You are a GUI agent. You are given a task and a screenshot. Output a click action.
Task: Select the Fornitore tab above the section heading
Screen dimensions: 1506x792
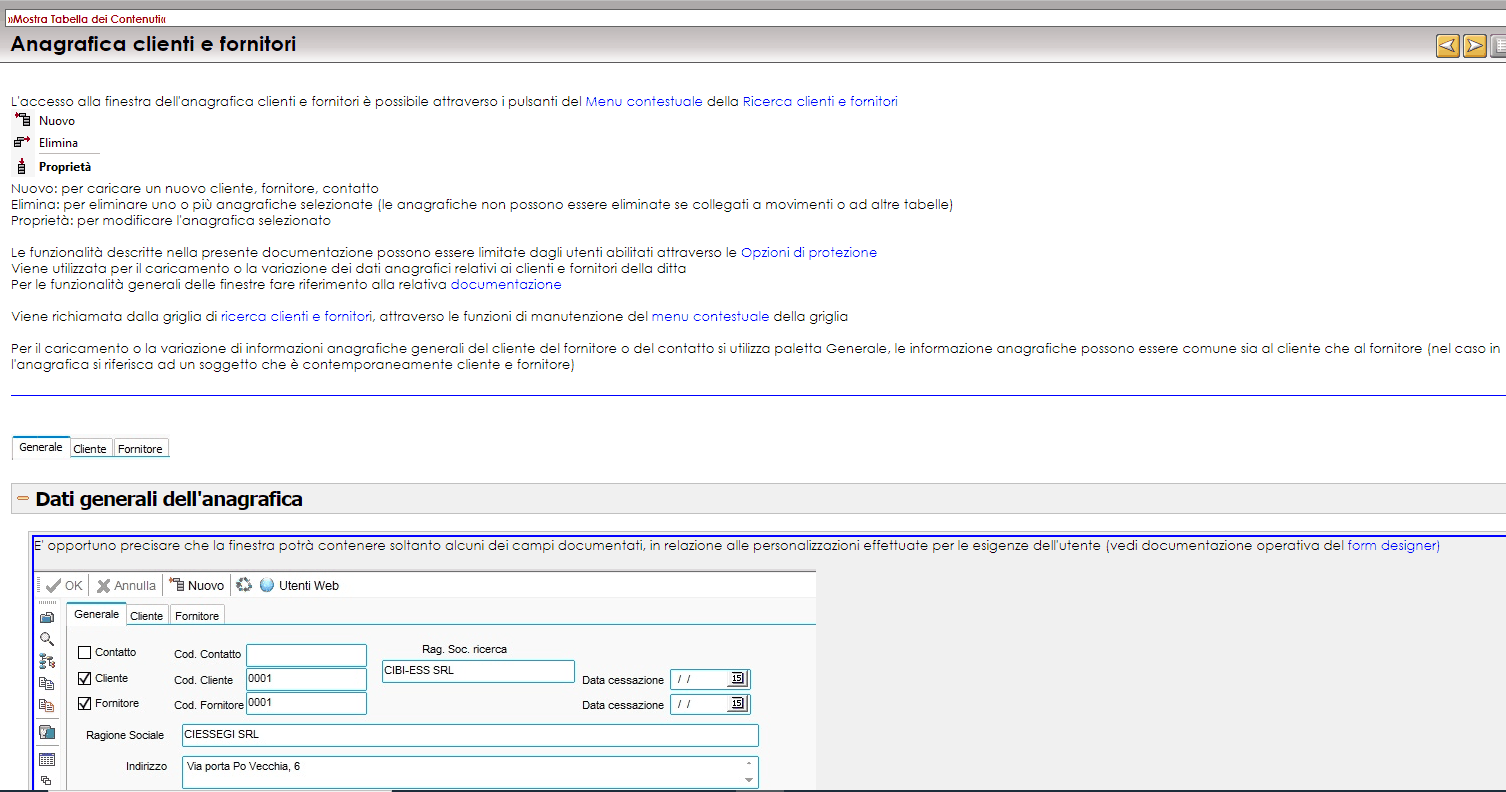[140, 449]
